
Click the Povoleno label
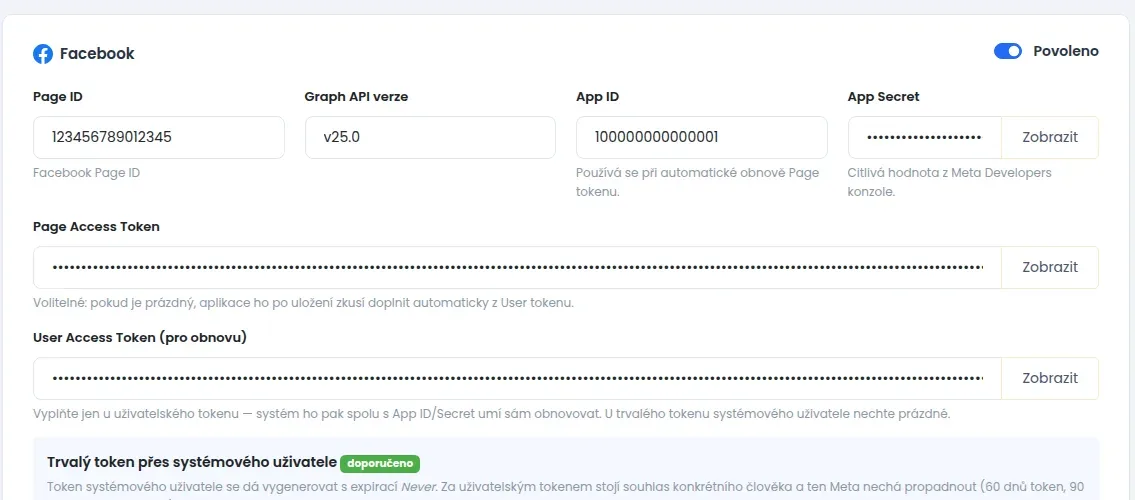(1066, 51)
